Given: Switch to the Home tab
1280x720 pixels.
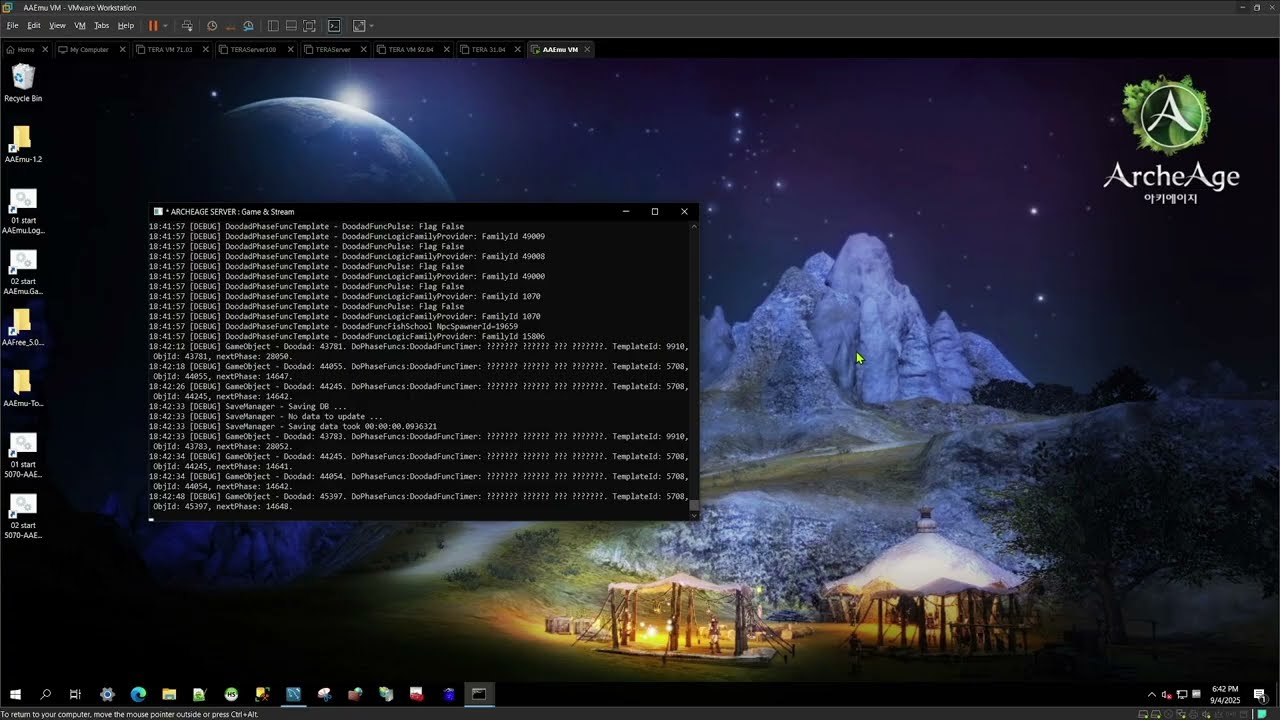Looking at the screenshot, I should point(26,49).
